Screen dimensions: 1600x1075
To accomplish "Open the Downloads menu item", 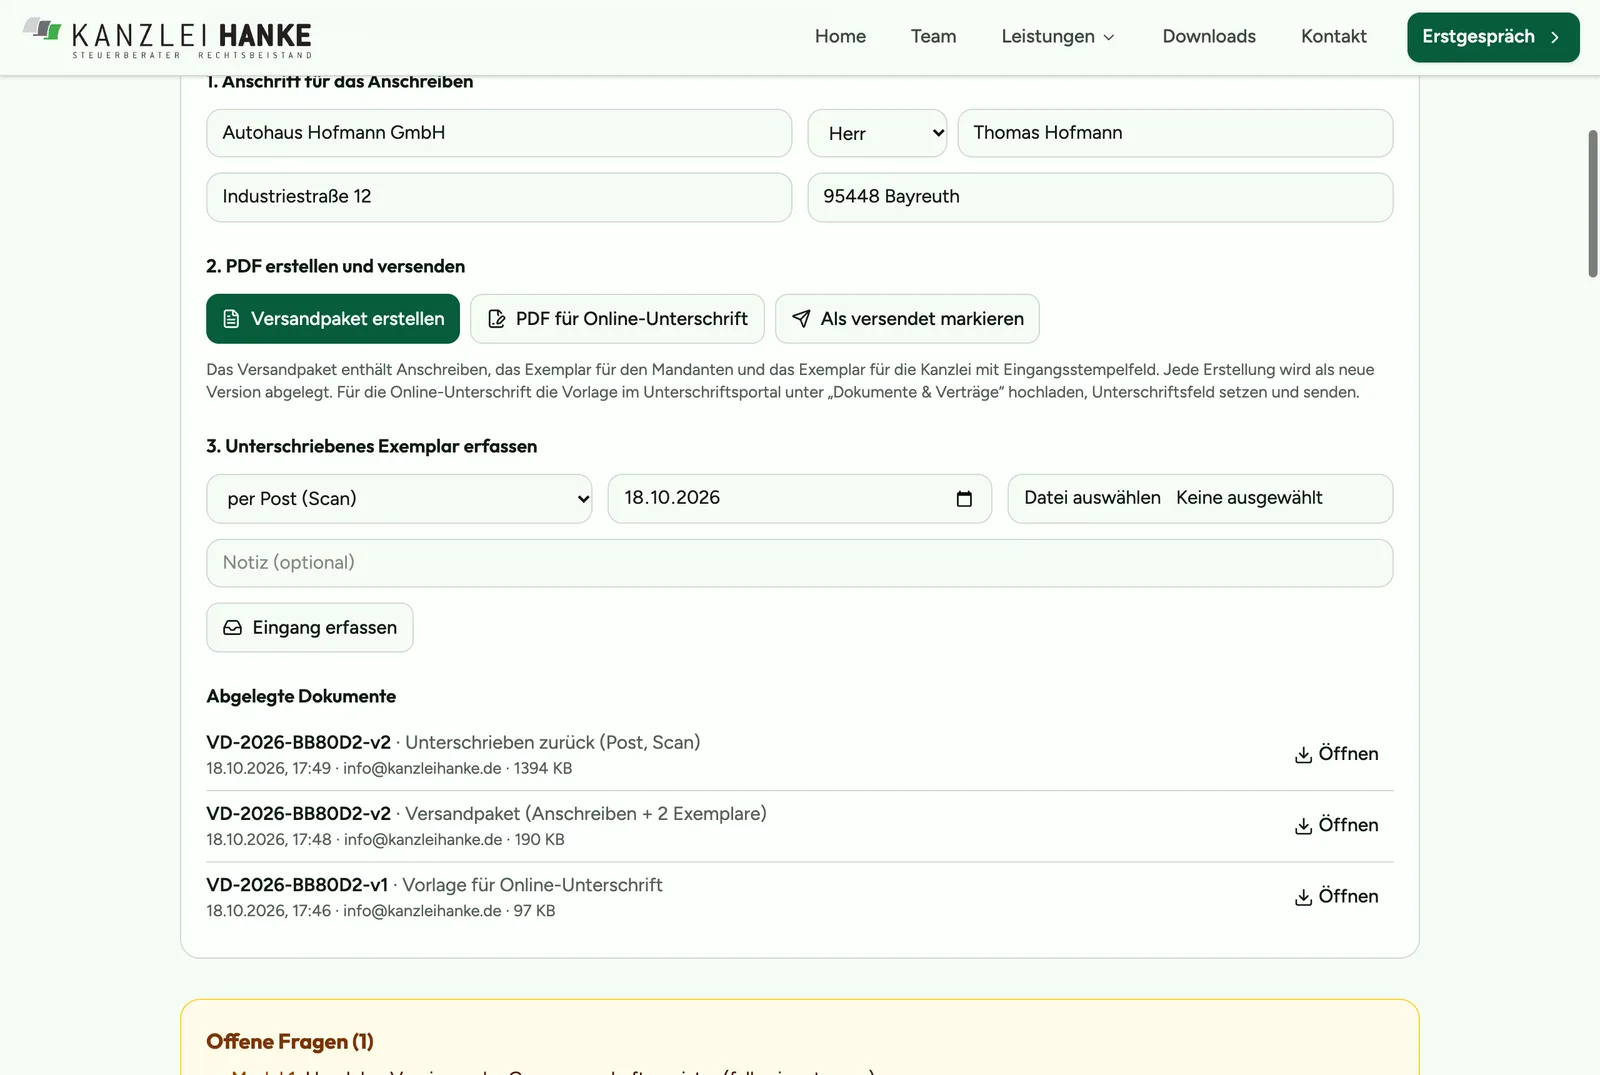I will 1209,36.
